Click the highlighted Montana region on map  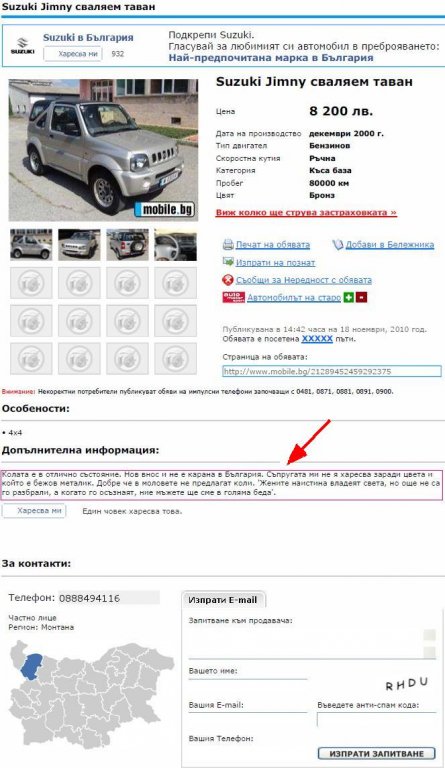click(x=32, y=667)
